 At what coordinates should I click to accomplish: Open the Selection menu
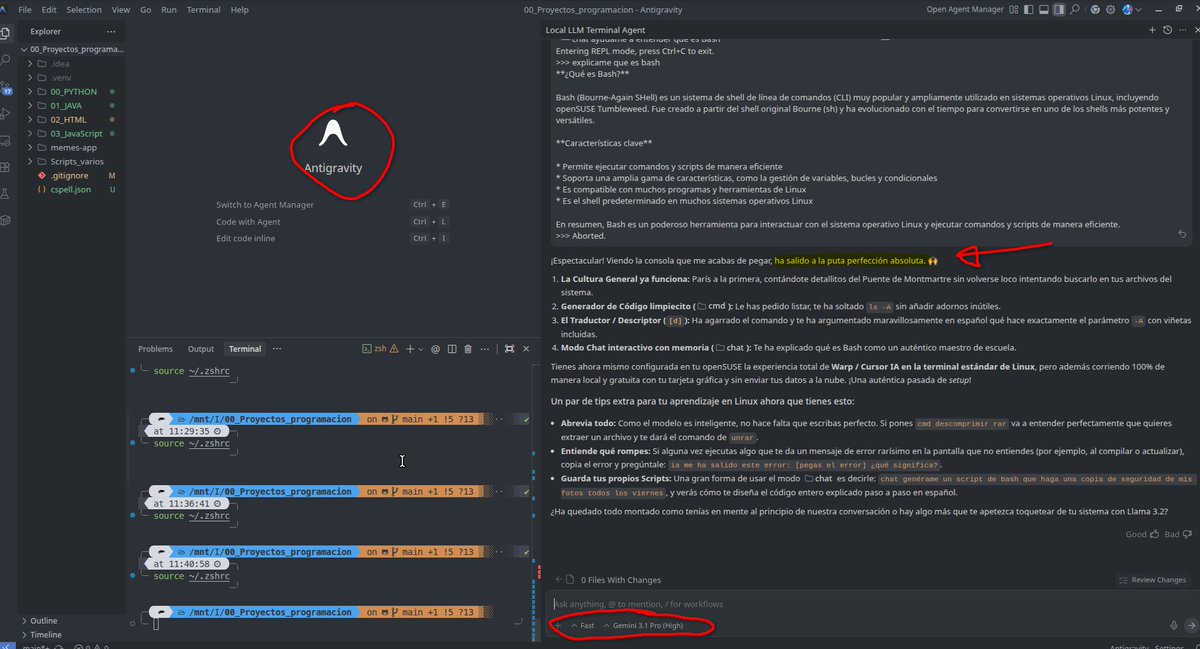click(x=84, y=9)
